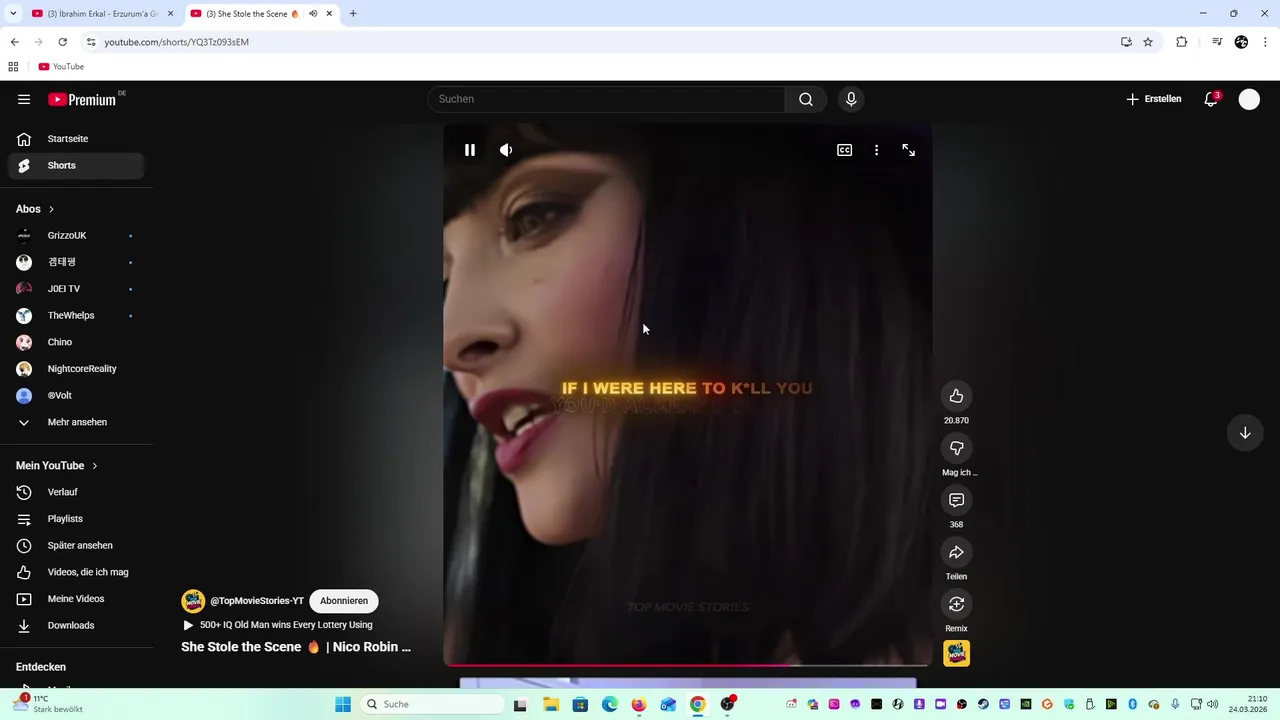Open the YouTube bookmark in bookmarks bar
1280x720 pixels.
61,67
